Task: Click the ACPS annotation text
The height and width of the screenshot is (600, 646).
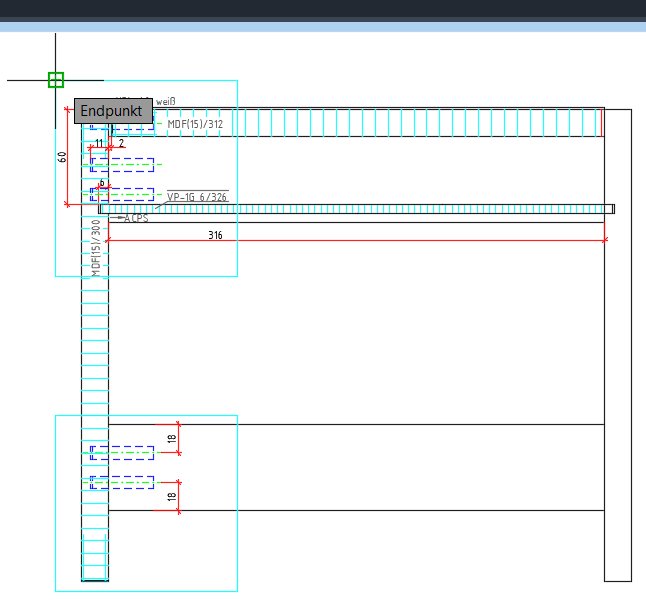Action: tap(135, 218)
